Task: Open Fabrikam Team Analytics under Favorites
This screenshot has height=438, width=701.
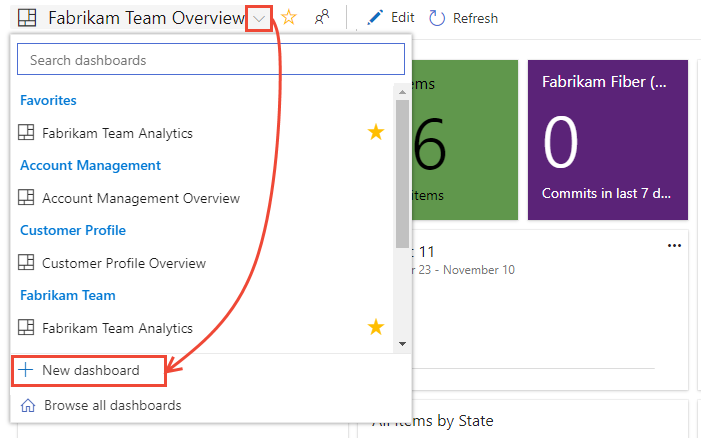Action: pos(117,133)
